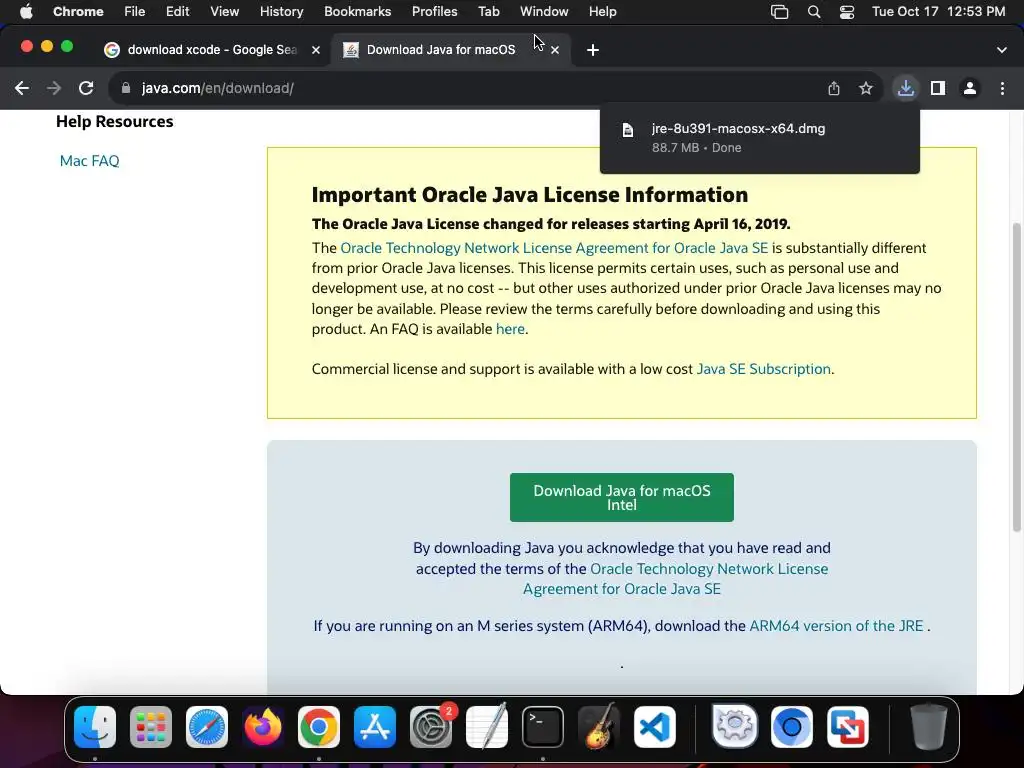The height and width of the screenshot is (768, 1024).
Task: Open Finder from the Dock
Action: pos(95,727)
